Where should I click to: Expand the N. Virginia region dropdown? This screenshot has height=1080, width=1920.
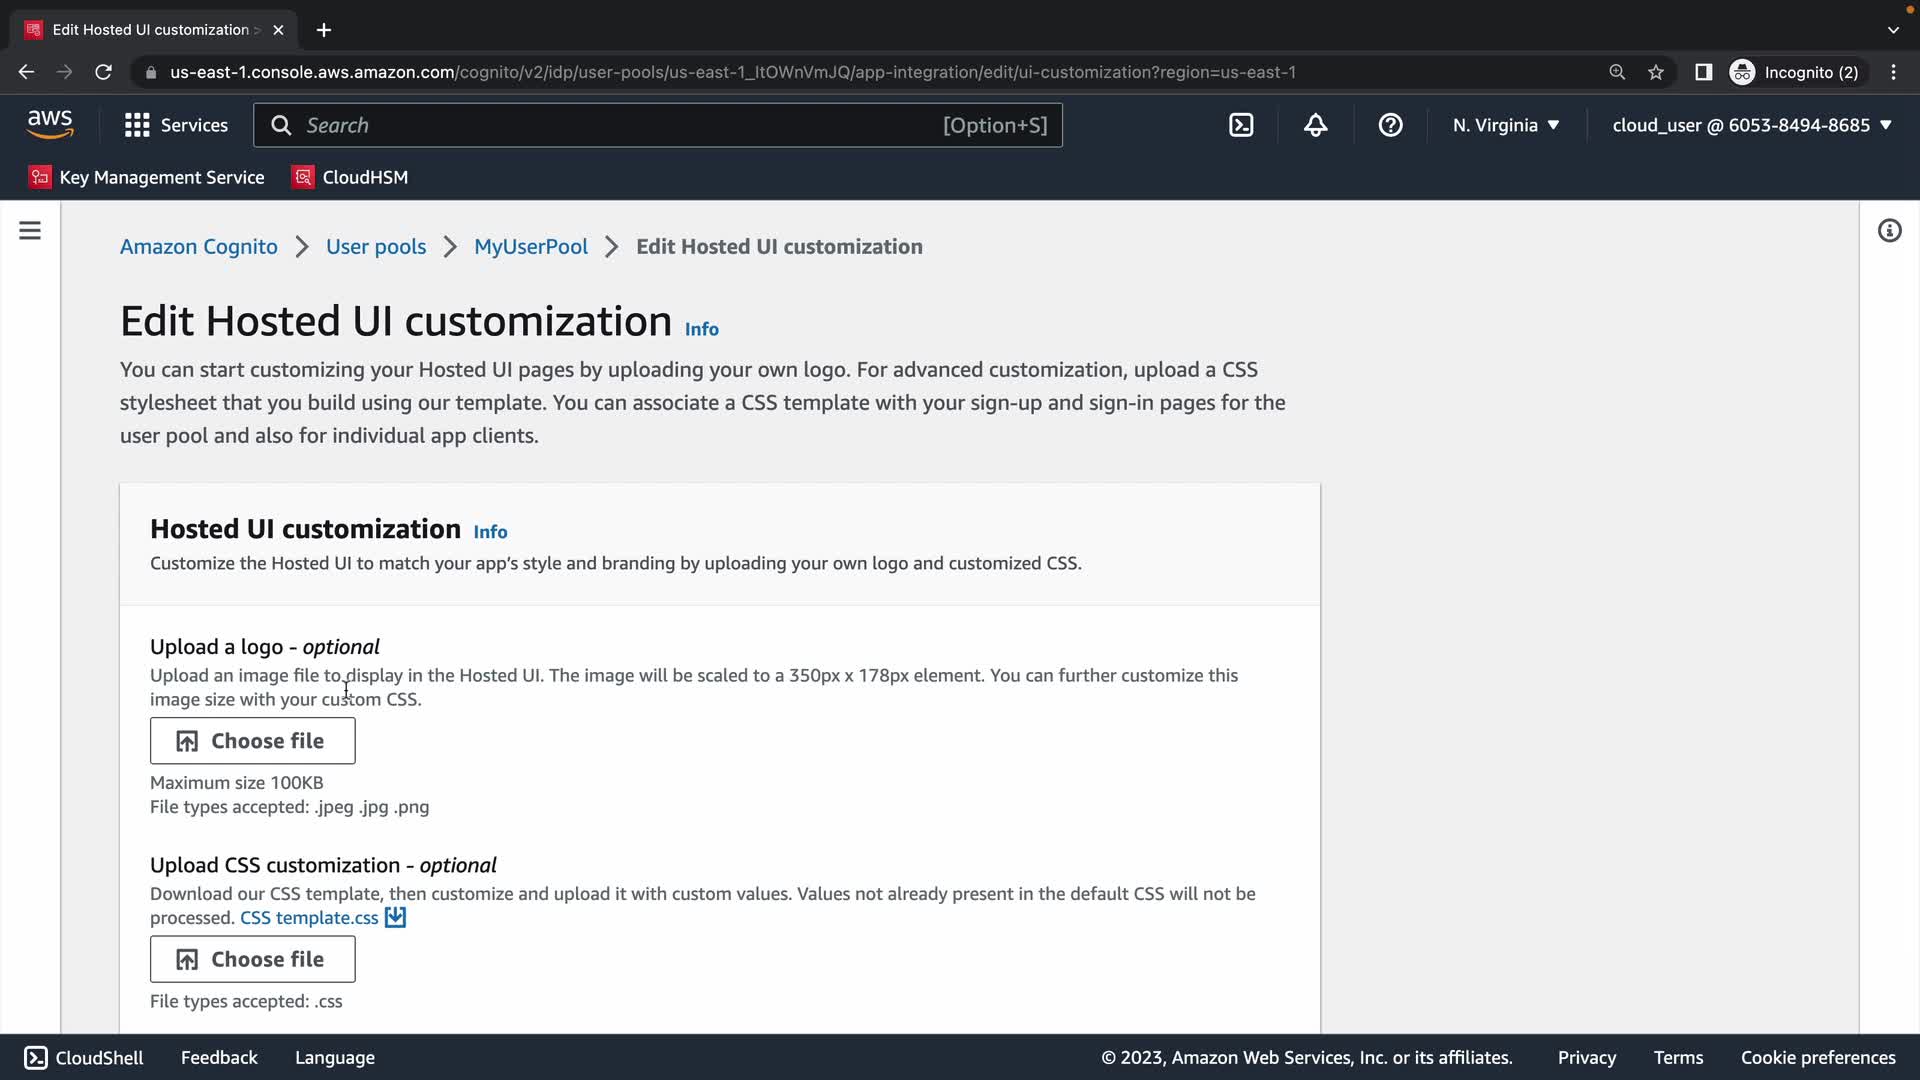(x=1506, y=125)
